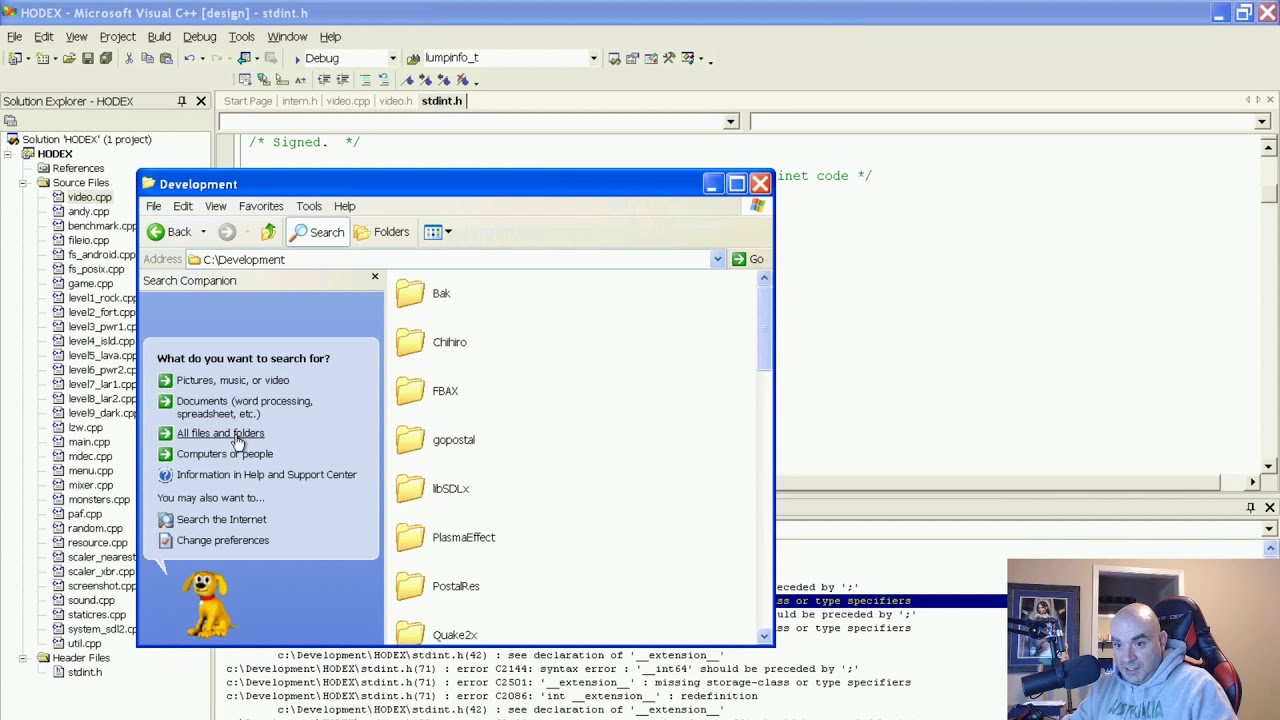Click the Go button arrow icon
The height and width of the screenshot is (720, 1280).
pyautogui.click(x=739, y=259)
